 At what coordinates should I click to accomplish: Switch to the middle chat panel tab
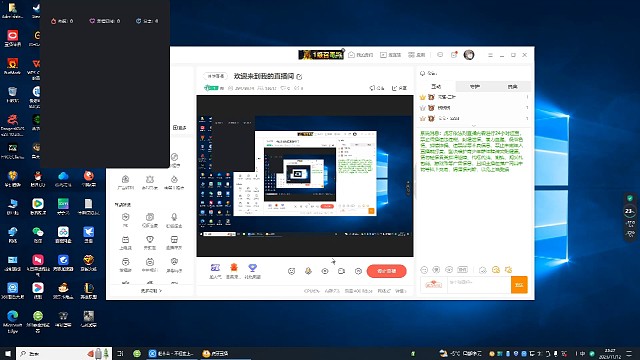[474, 87]
